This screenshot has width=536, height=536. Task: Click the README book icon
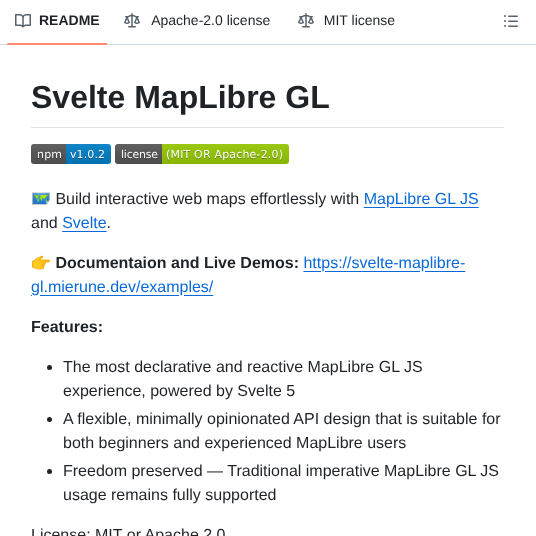tap(23, 21)
